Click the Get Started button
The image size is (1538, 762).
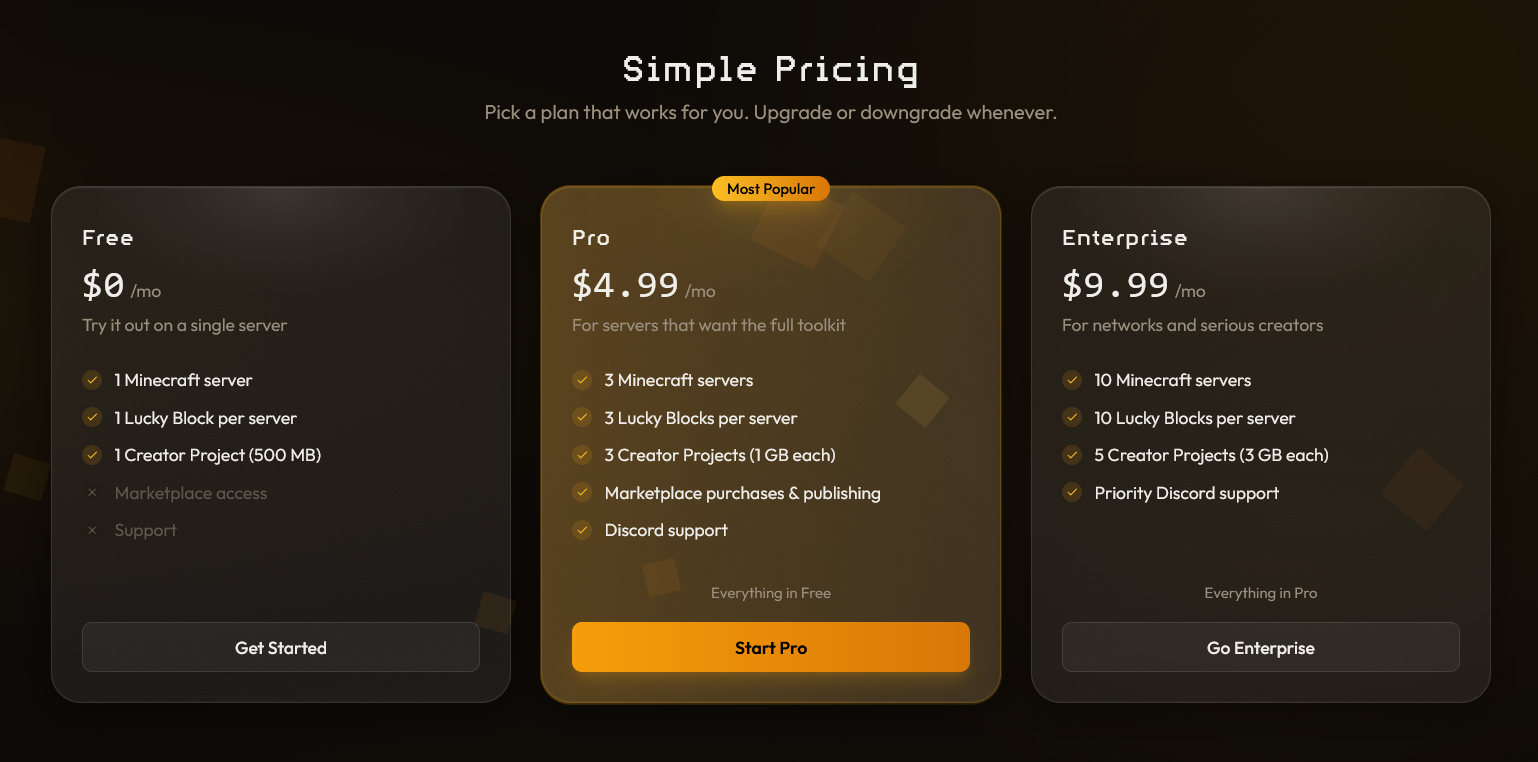tap(281, 648)
